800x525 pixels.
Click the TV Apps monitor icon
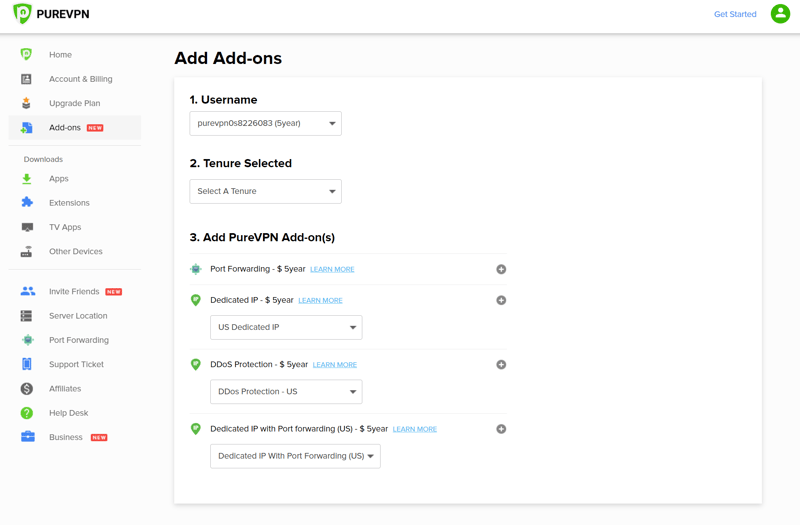pyautogui.click(x=27, y=227)
